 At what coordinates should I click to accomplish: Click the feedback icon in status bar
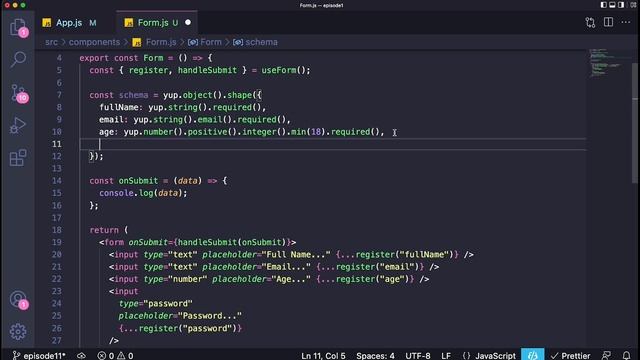[607, 356]
